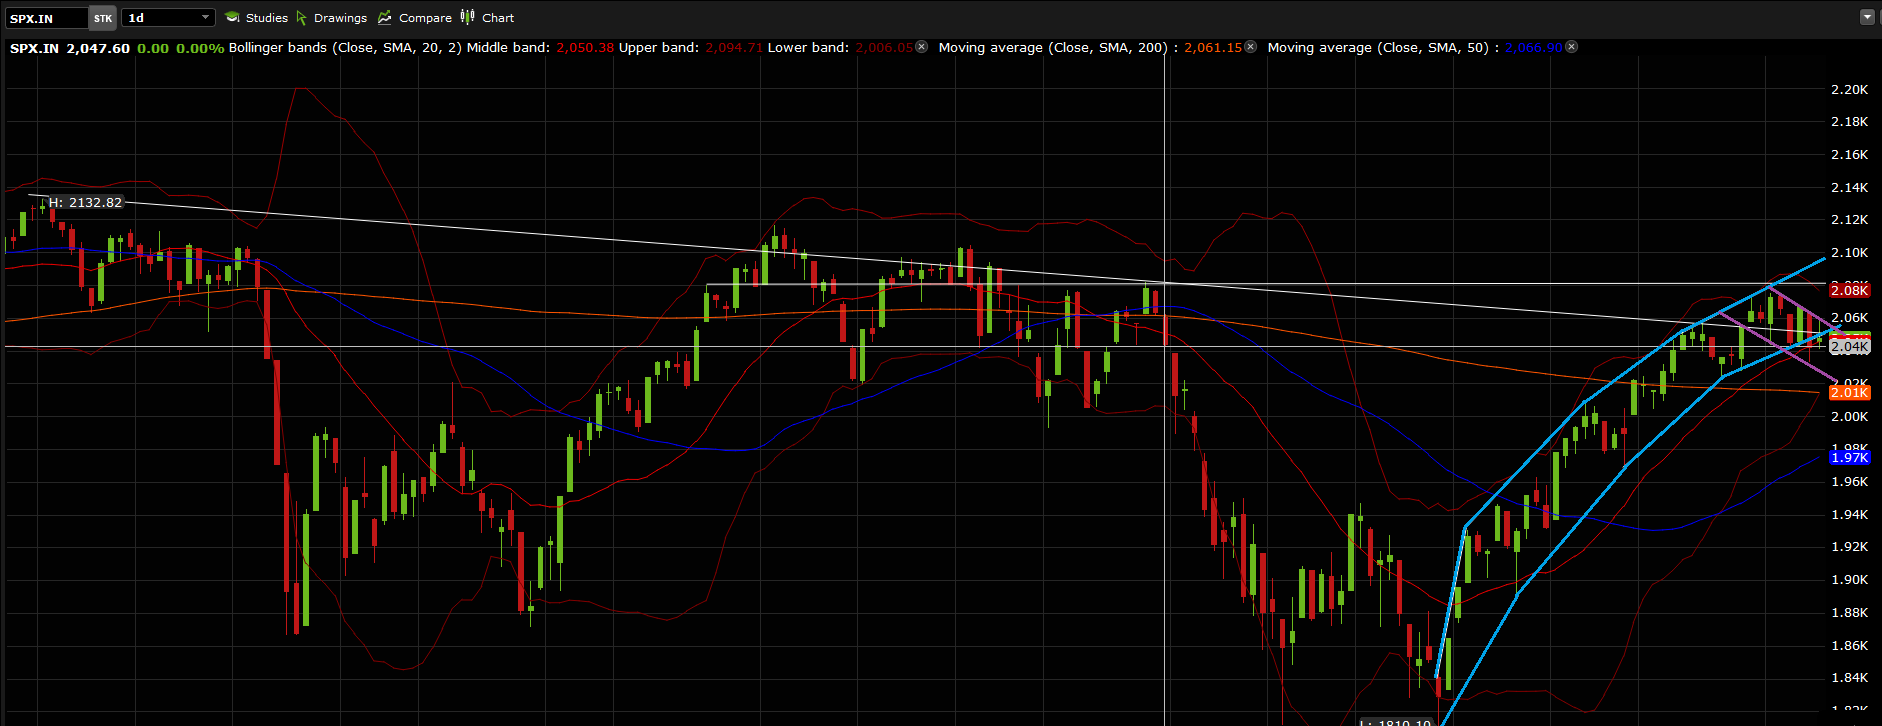Remove the 200-period moving average
The image size is (1882, 726).
tap(1250, 47)
